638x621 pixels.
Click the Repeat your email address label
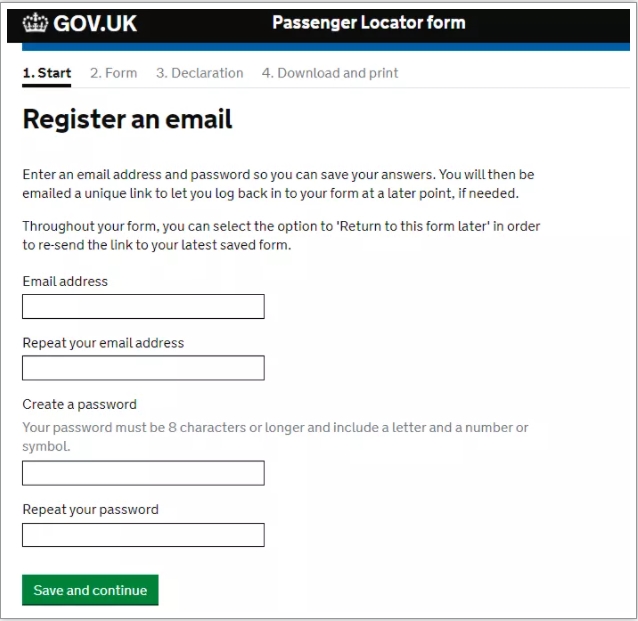[103, 343]
